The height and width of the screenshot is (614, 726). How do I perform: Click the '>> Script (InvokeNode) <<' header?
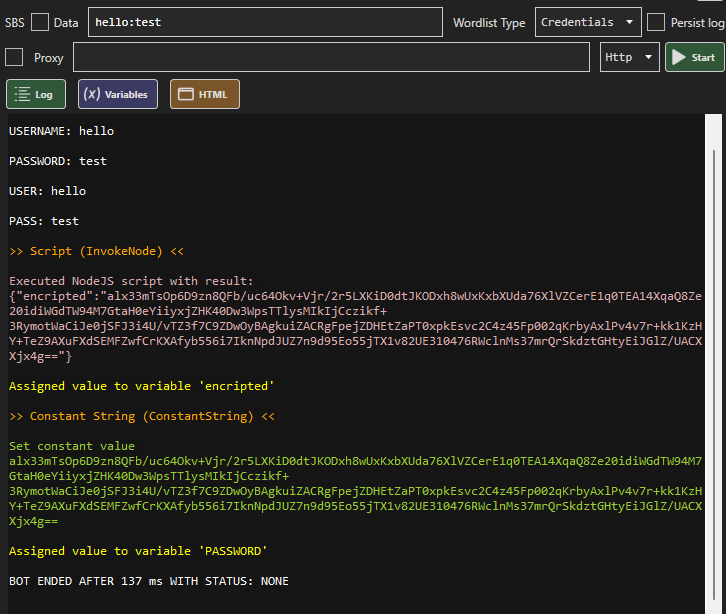click(x=96, y=251)
